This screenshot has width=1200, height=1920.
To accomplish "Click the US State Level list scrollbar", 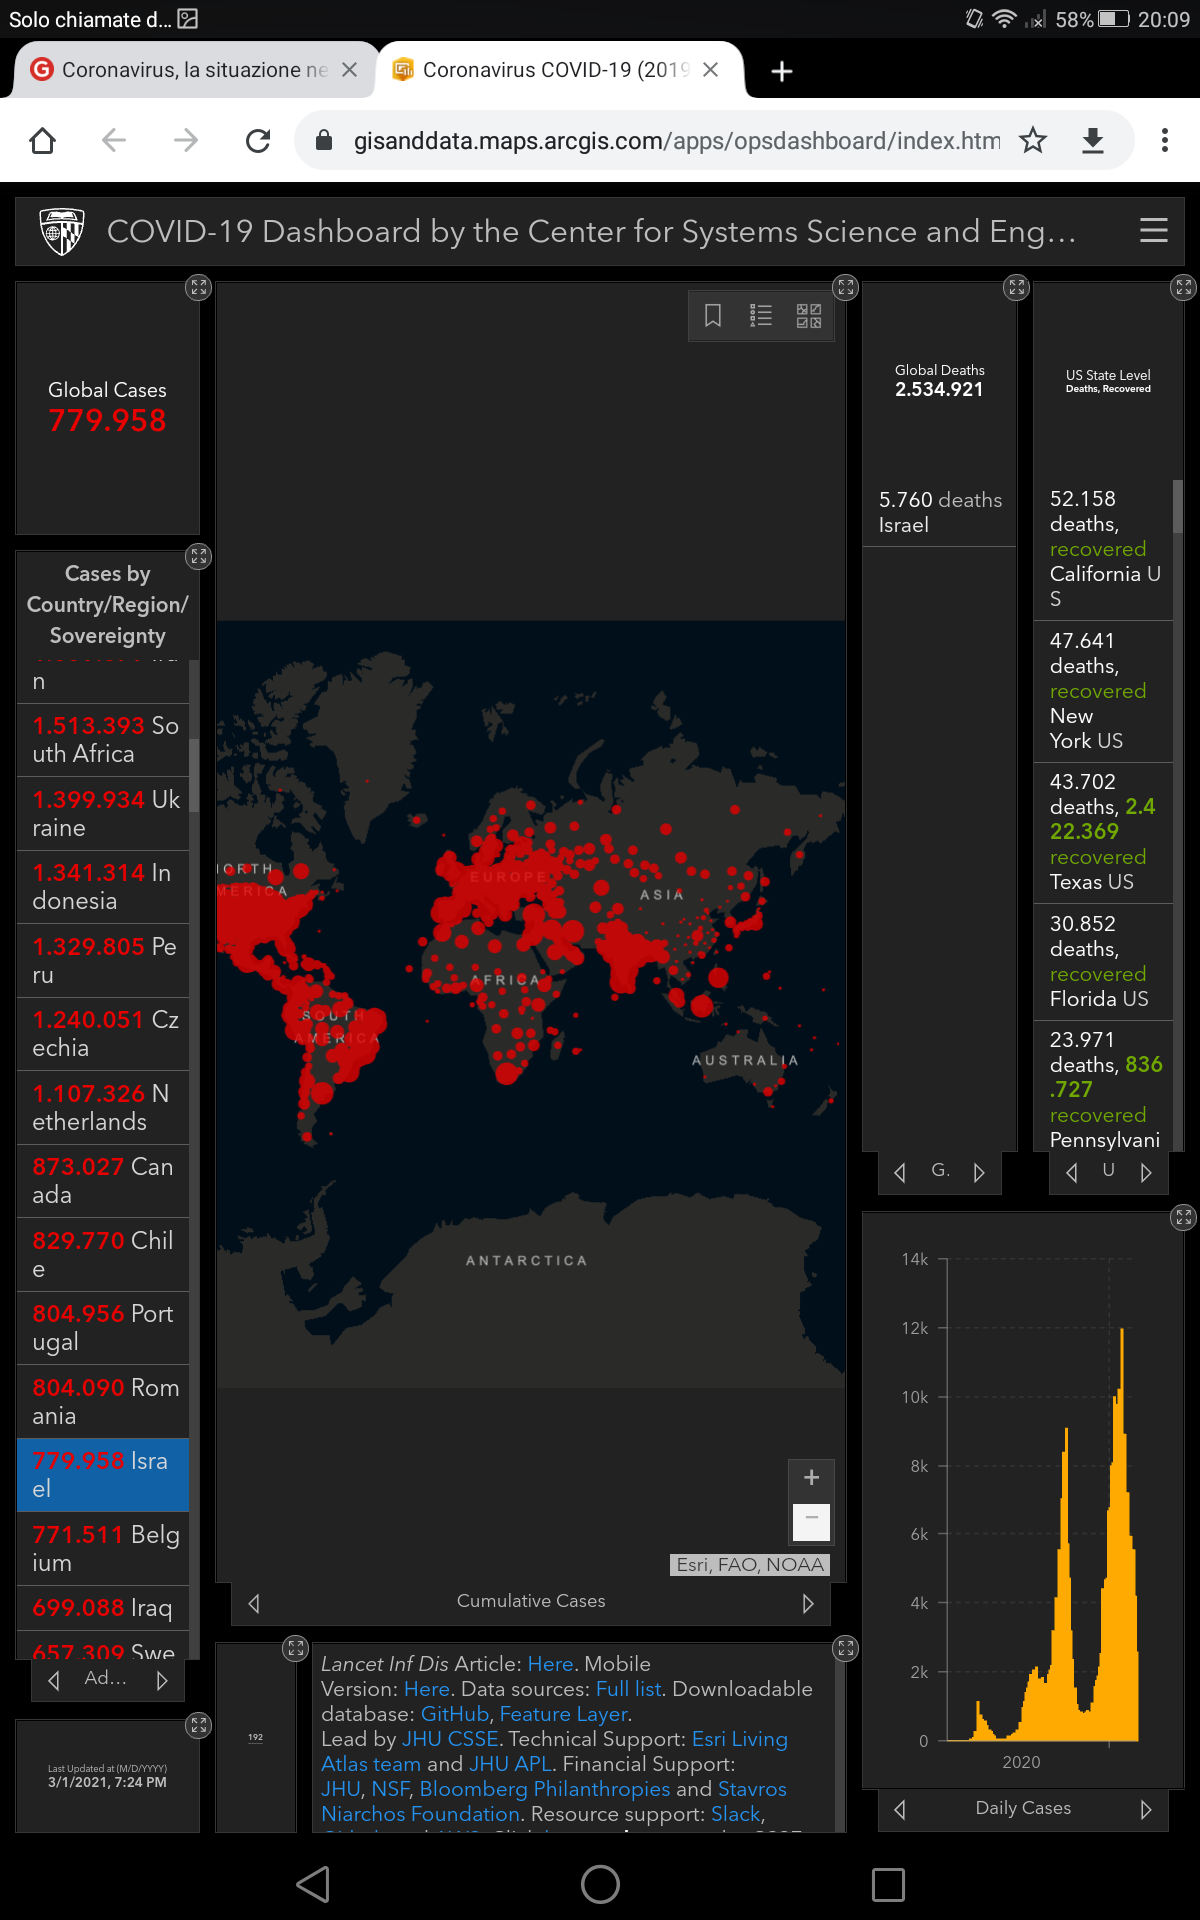I will coord(1178,506).
